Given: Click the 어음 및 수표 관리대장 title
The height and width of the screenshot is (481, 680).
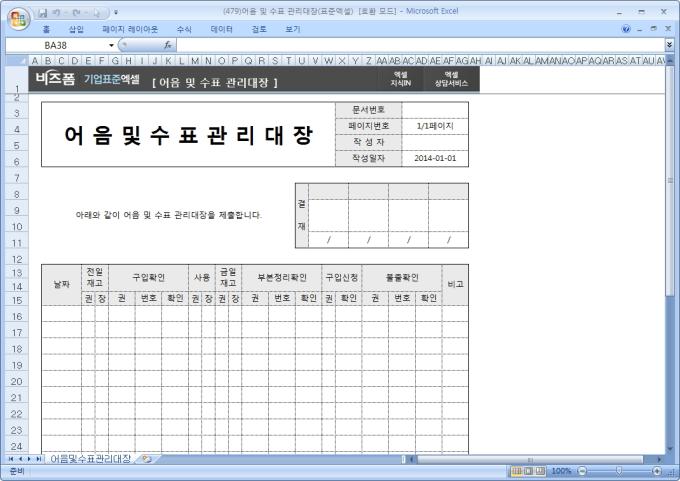Looking at the screenshot, I should pyautogui.click(x=189, y=135).
